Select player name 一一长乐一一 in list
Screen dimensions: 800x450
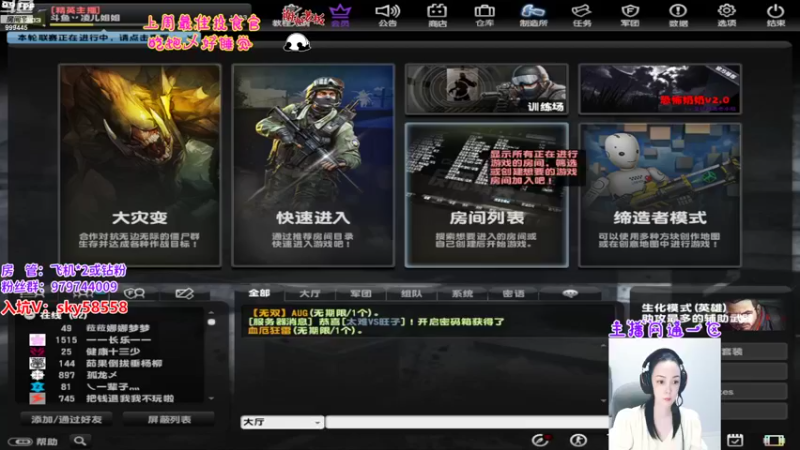(119, 340)
